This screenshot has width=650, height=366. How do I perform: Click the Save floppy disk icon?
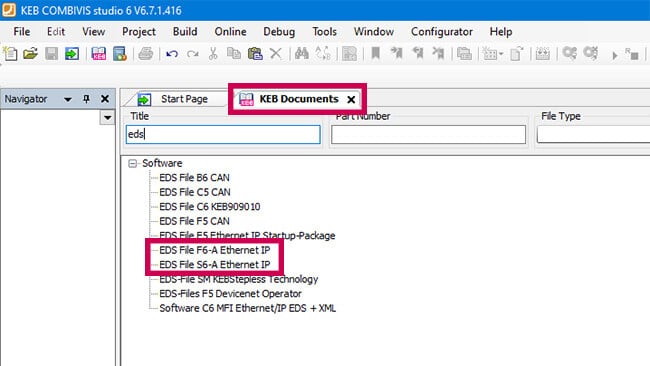[51, 54]
